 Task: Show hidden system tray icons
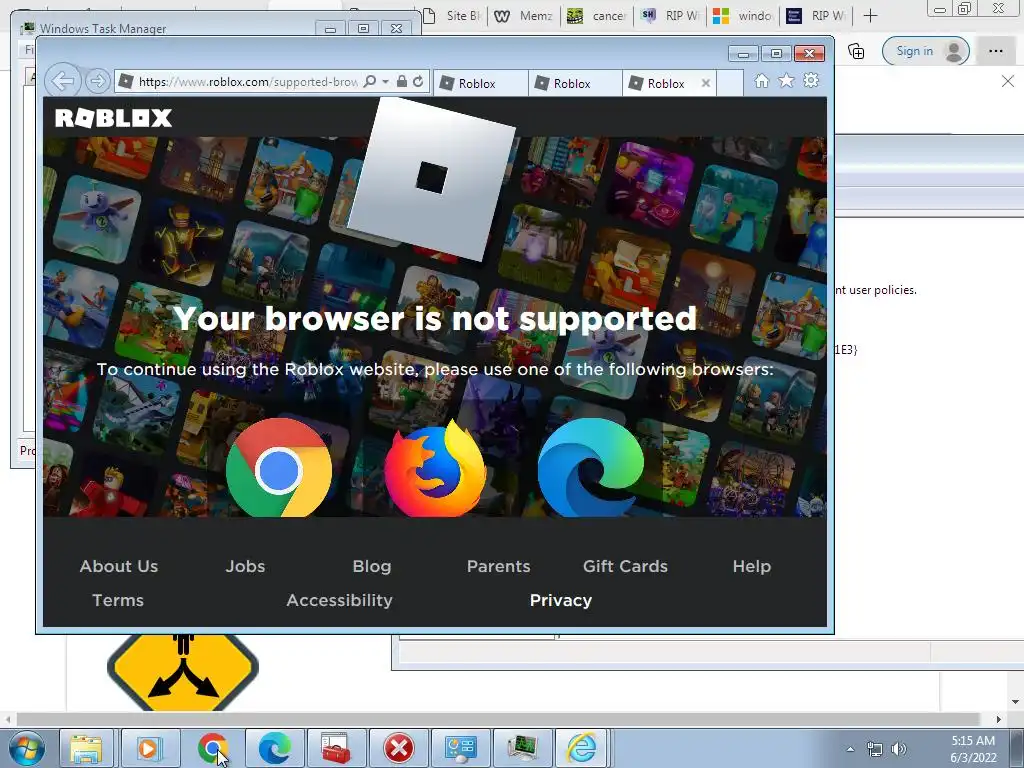coord(850,749)
